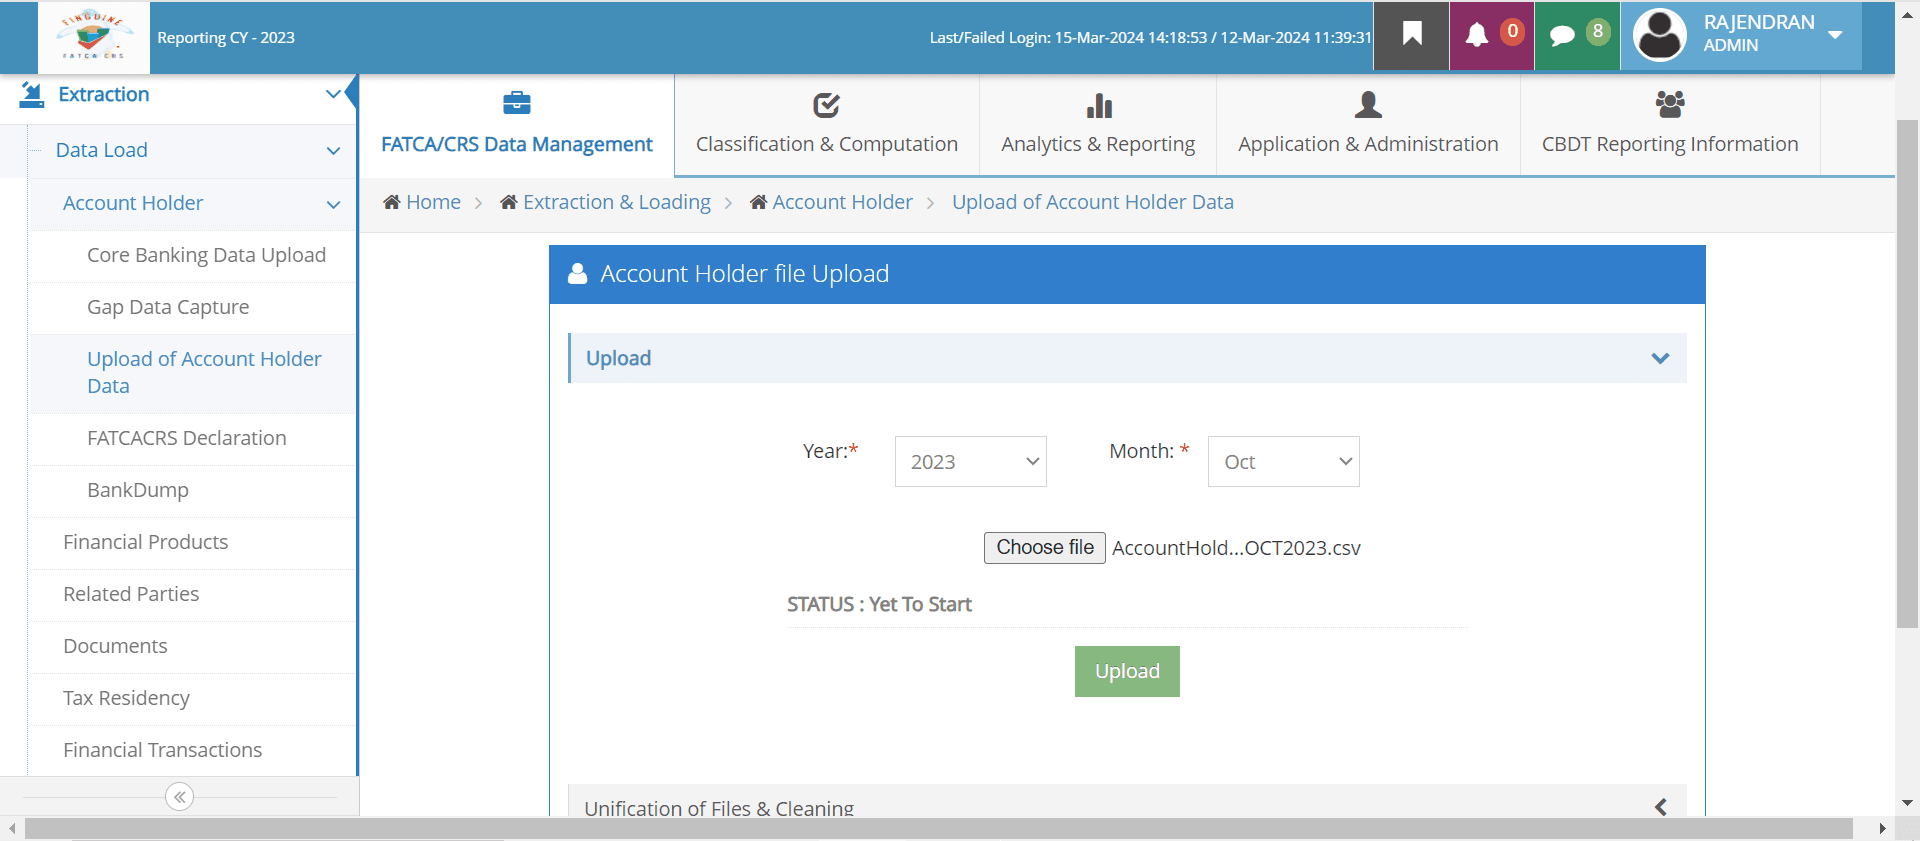Click the FATCA CRS logo
Image resolution: width=1920 pixels, height=841 pixels.
(94, 37)
